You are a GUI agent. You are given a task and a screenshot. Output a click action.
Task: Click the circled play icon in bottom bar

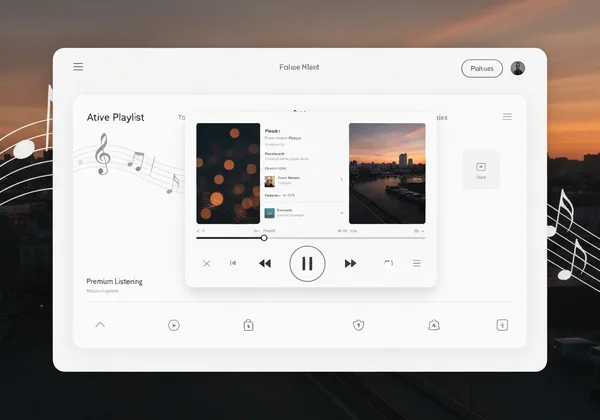point(174,325)
